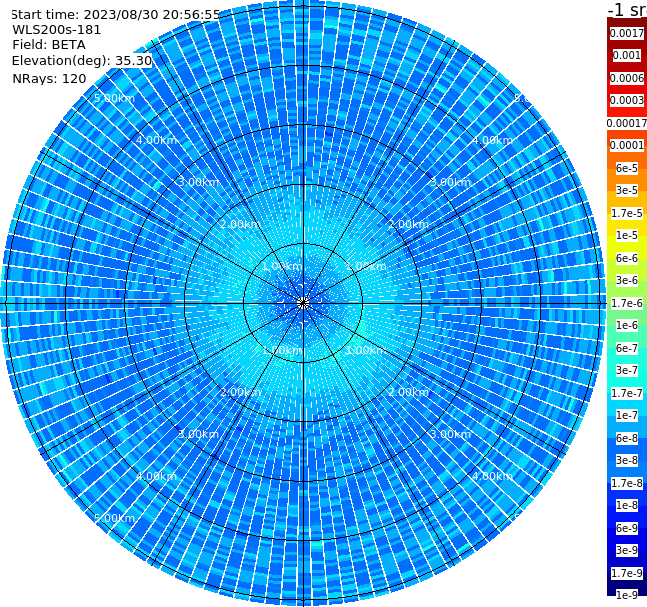Click the 1e-8 colorbar label
This screenshot has width=647, height=607.
(x=627, y=505)
